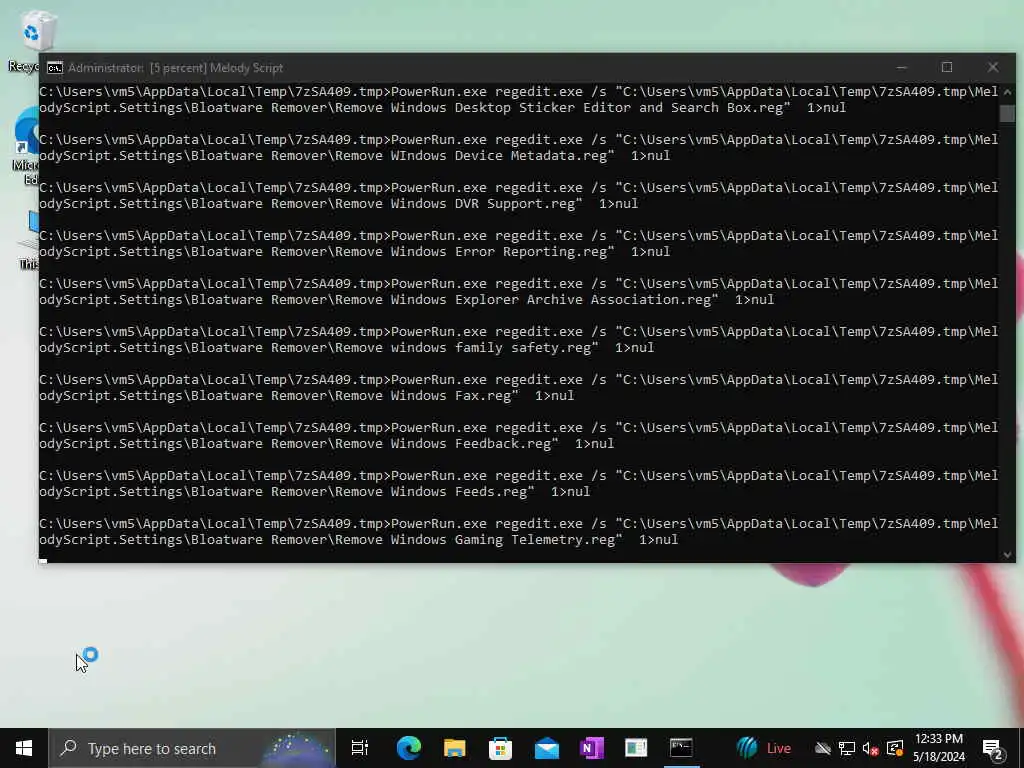Click the console vertical scrollbar thumb

pos(1007,113)
